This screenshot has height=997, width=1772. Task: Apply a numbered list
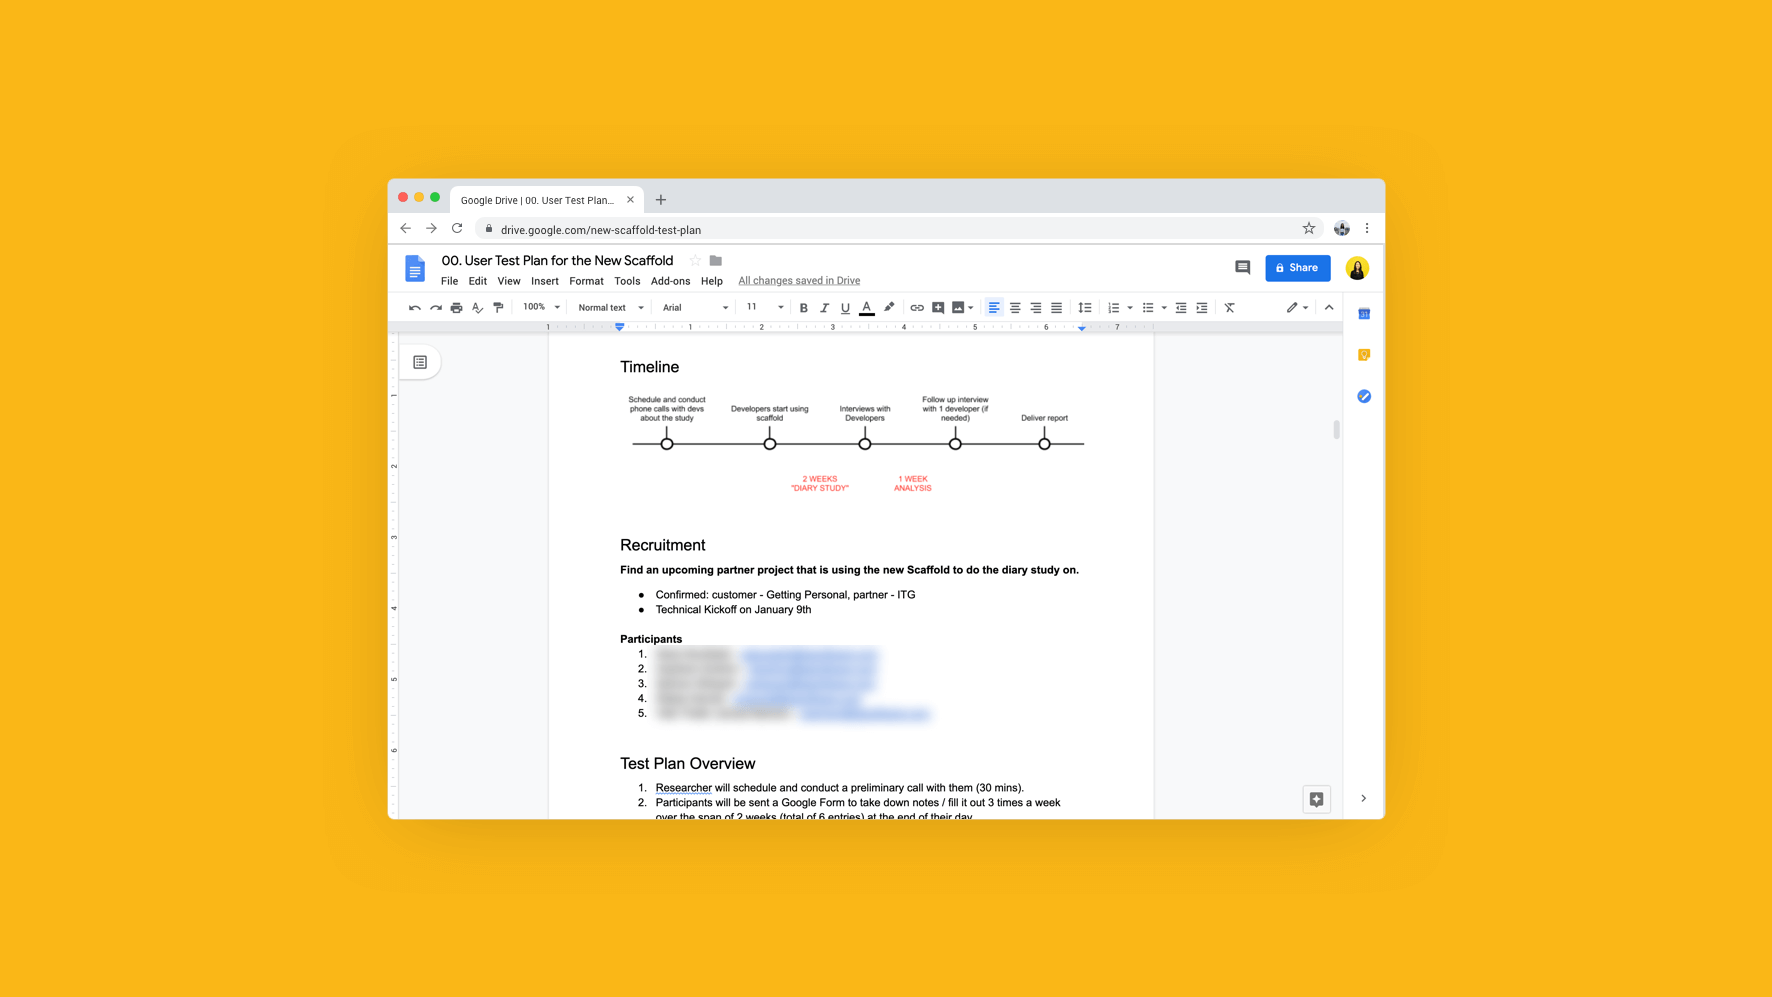coord(1113,308)
